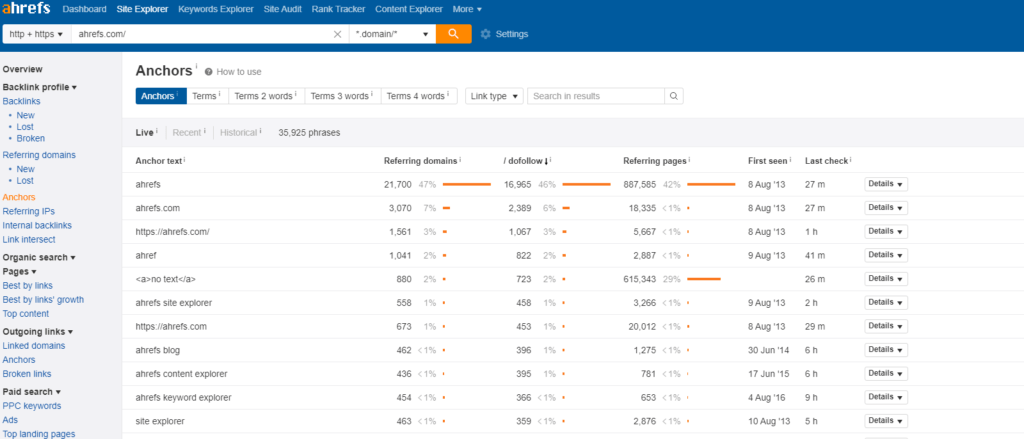This screenshot has height=439, width=1024.
Task: Sort by the dofollow column header
Action: tap(526, 161)
